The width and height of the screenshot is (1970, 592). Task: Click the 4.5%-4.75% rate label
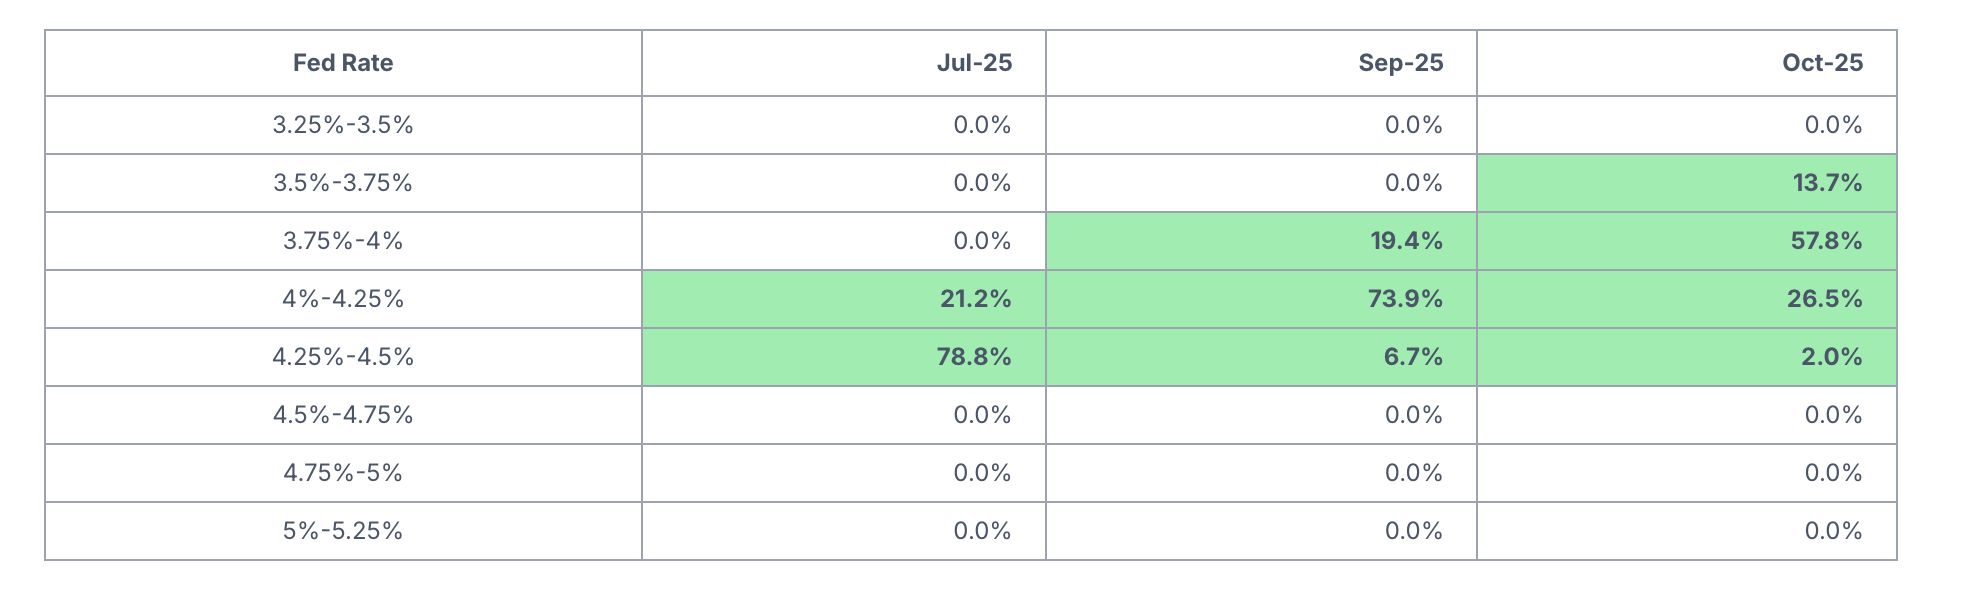343,415
